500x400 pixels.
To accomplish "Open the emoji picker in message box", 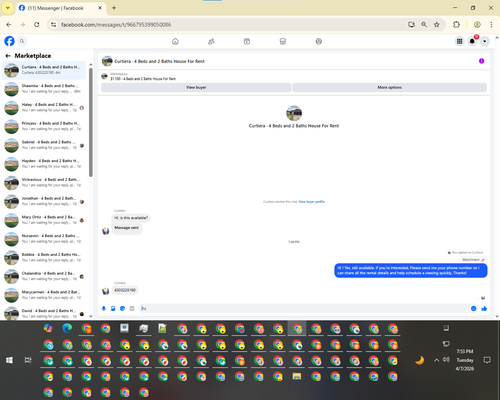I will (473, 309).
